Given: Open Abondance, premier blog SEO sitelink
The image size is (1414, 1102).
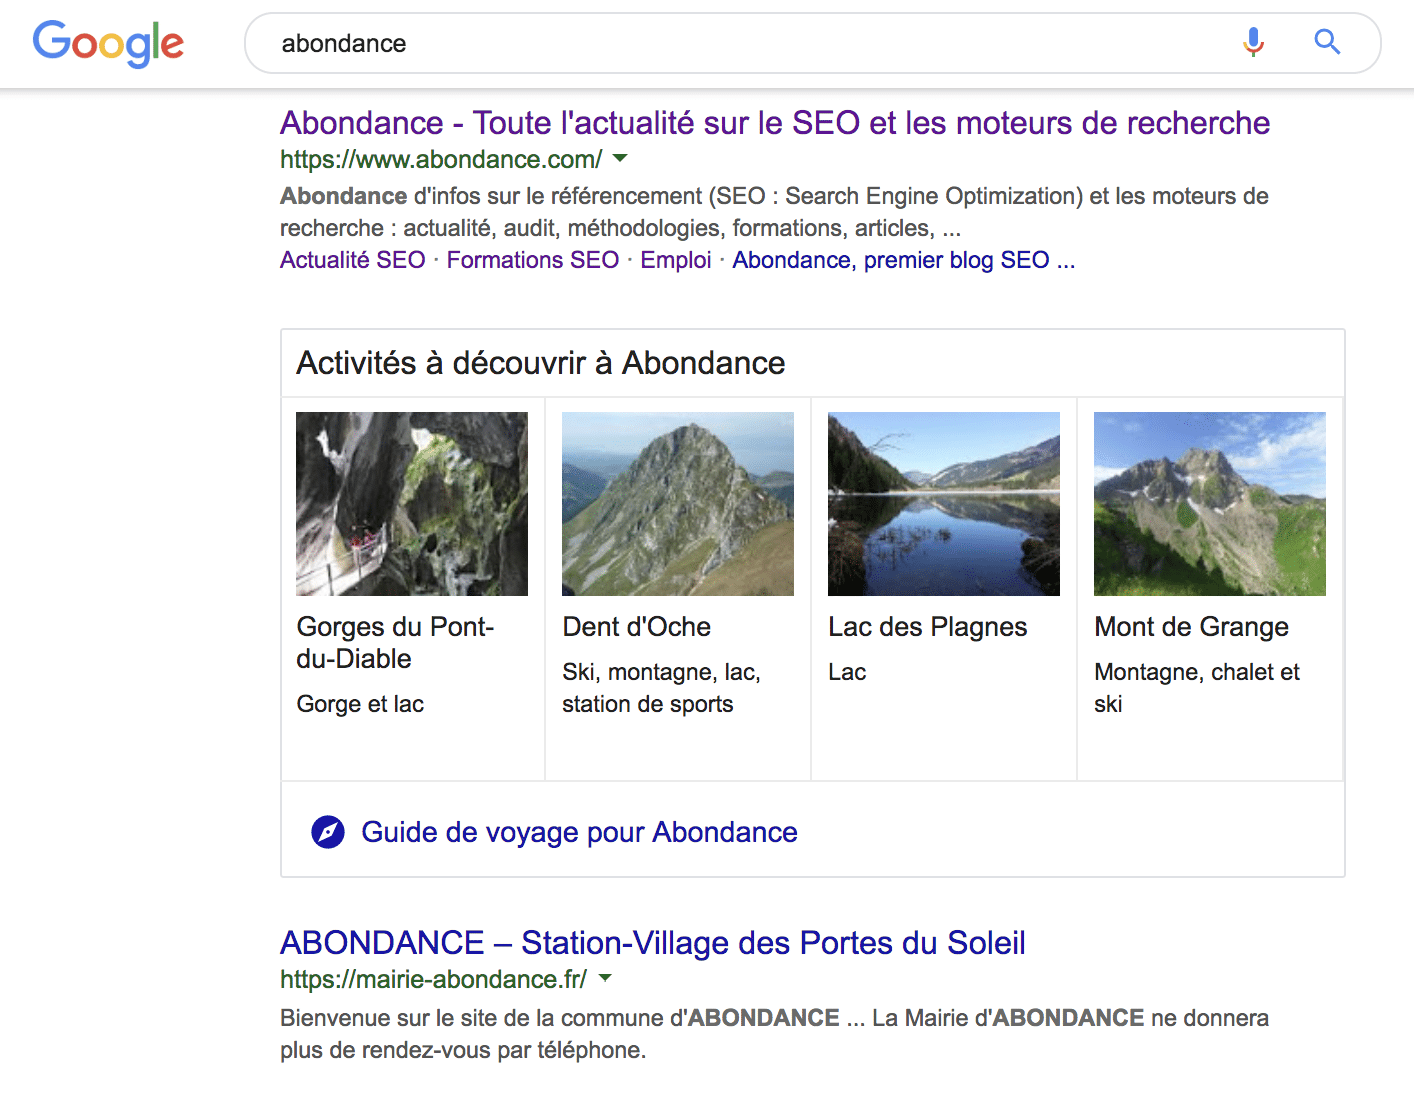Looking at the screenshot, I should click(x=903, y=260).
